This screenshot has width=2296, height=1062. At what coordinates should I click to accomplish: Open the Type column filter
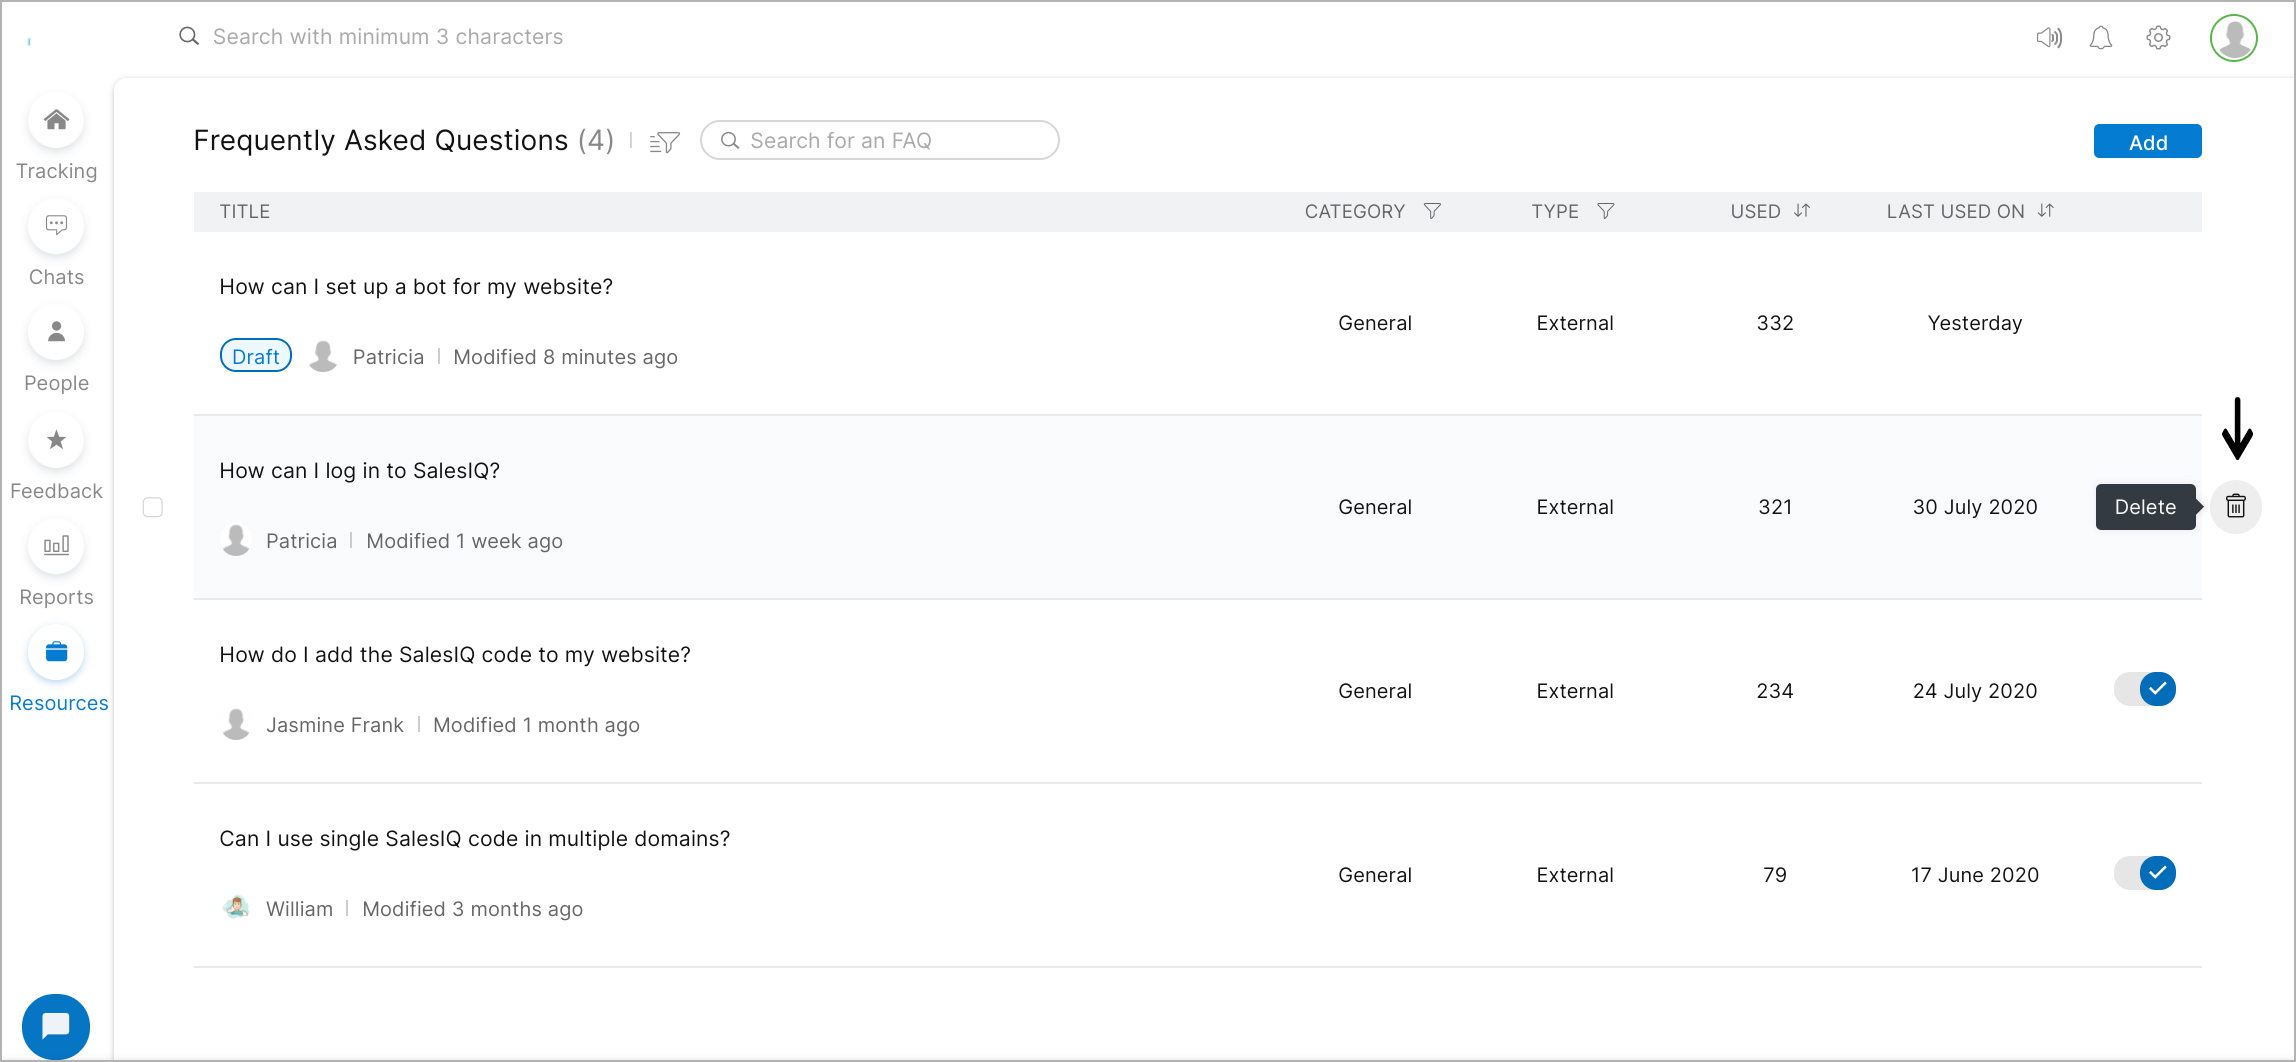pyautogui.click(x=1605, y=211)
